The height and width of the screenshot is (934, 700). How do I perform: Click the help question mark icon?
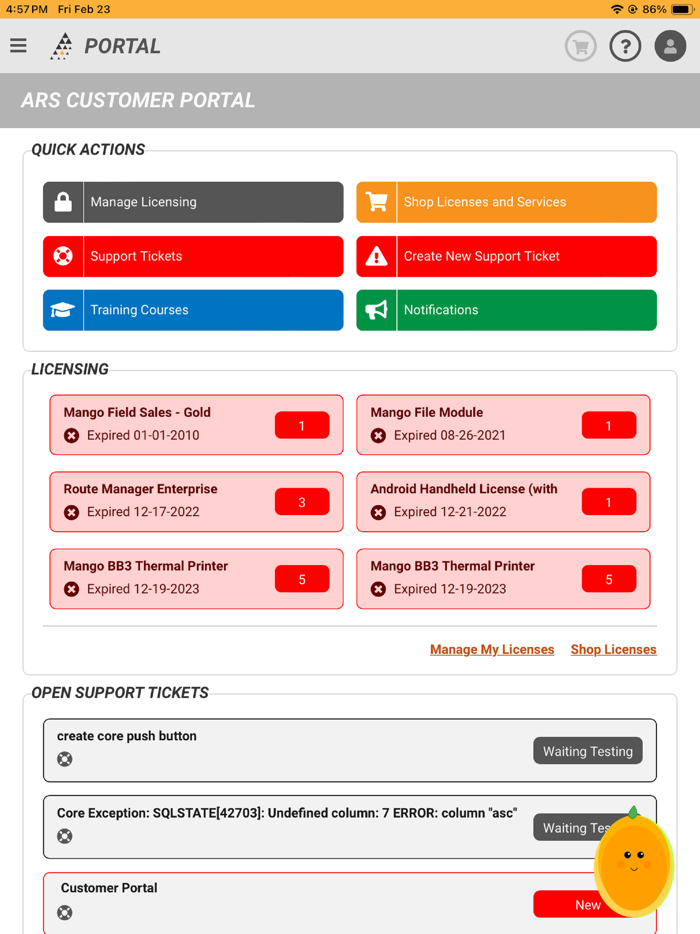point(625,46)
